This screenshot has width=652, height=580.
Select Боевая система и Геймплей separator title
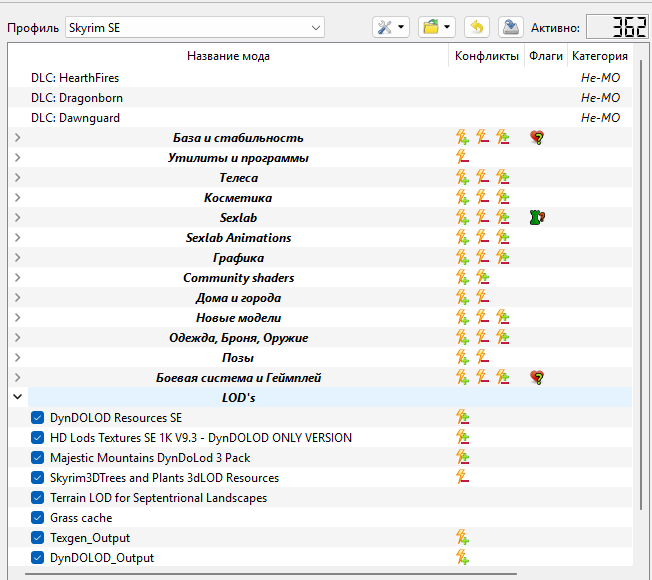click(x=238, y=378)
